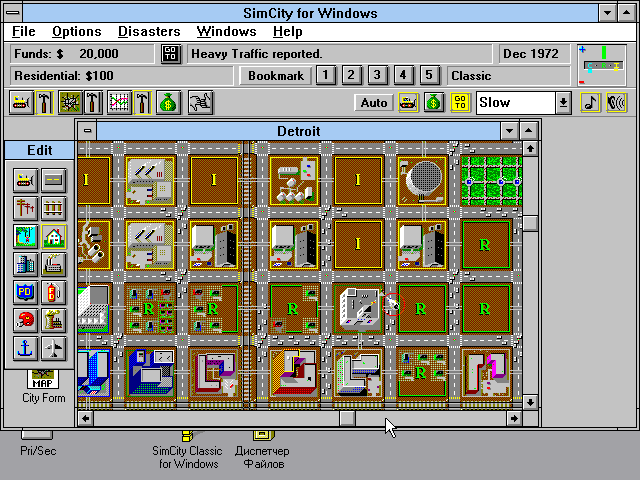Screen dimensions: 640x480
Task: Select the Industrial zone factory tool
Action: click(x=53, y=264)
